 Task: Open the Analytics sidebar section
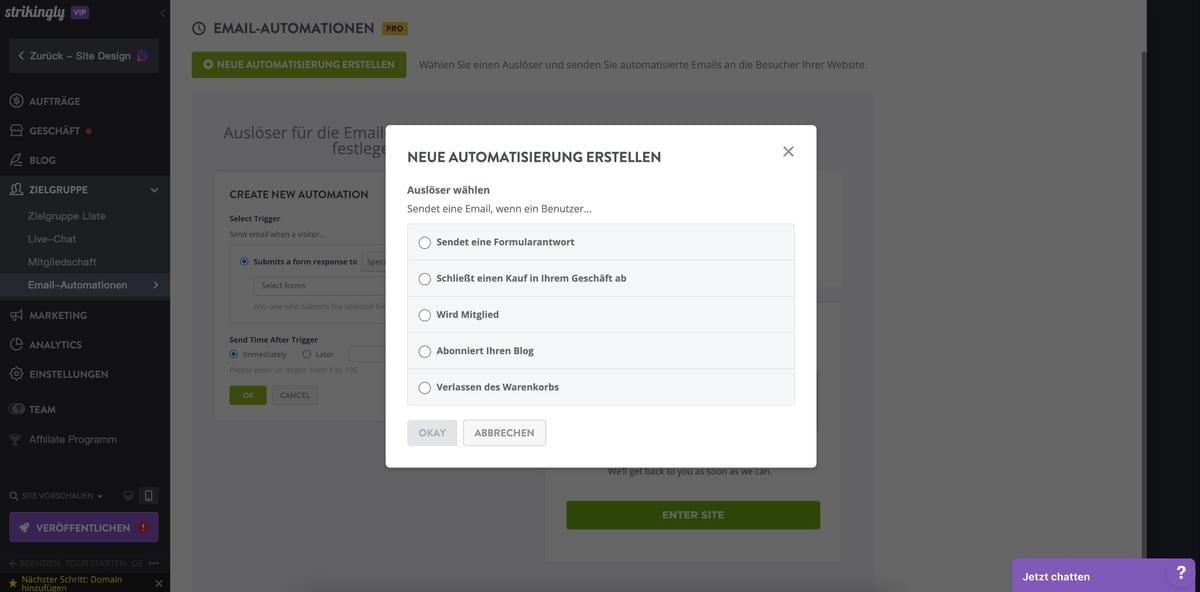(43, 344)
